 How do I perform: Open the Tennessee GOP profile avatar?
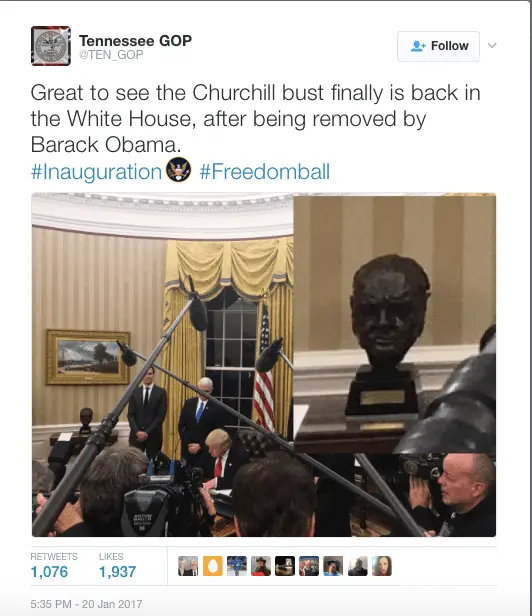[51, 46]
